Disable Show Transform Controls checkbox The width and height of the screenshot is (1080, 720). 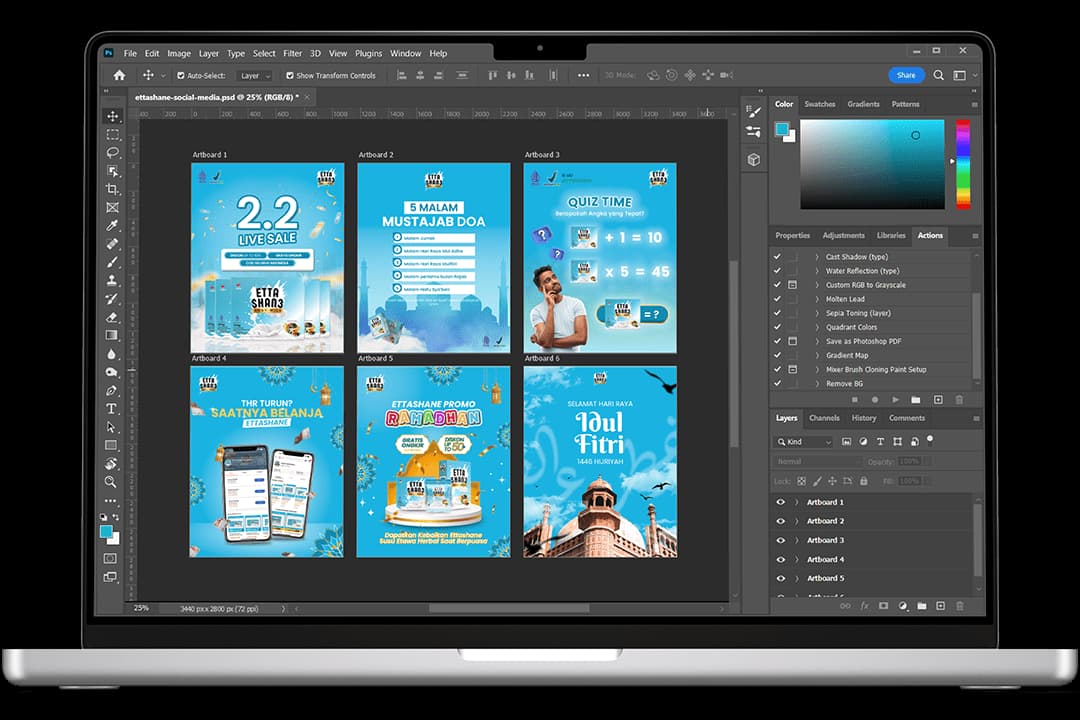coord(290,76)
